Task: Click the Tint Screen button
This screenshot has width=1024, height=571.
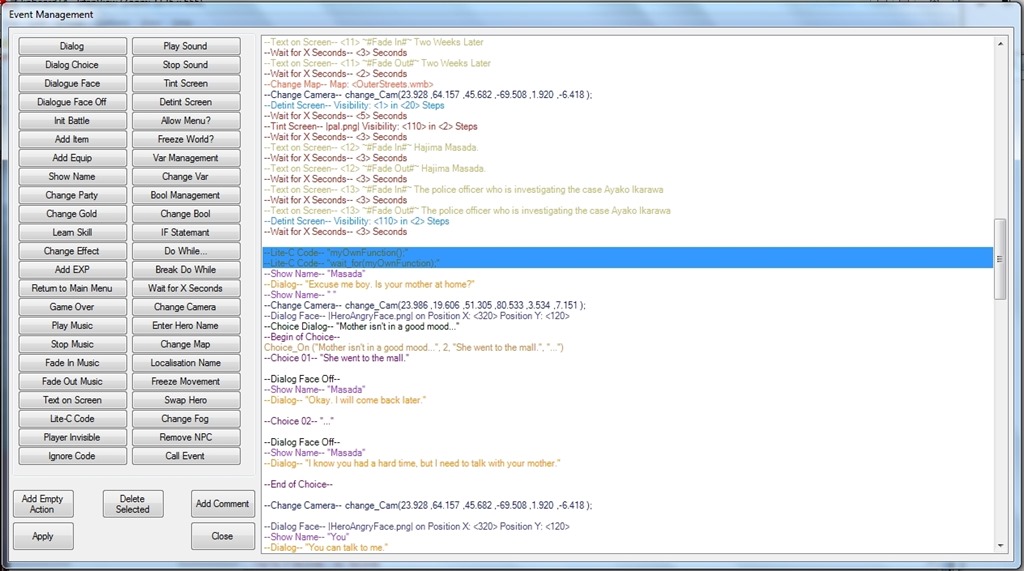Action: (x=186, y=83)
